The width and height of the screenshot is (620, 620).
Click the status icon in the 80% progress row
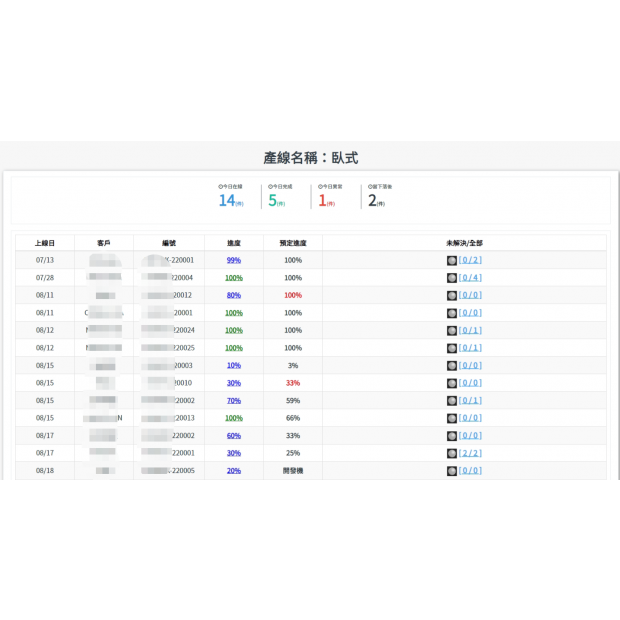point(452,295)
